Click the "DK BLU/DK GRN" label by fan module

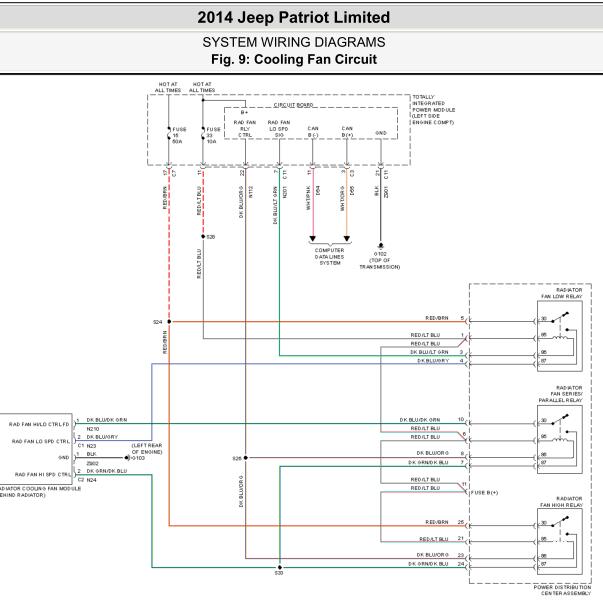[107, 420]
